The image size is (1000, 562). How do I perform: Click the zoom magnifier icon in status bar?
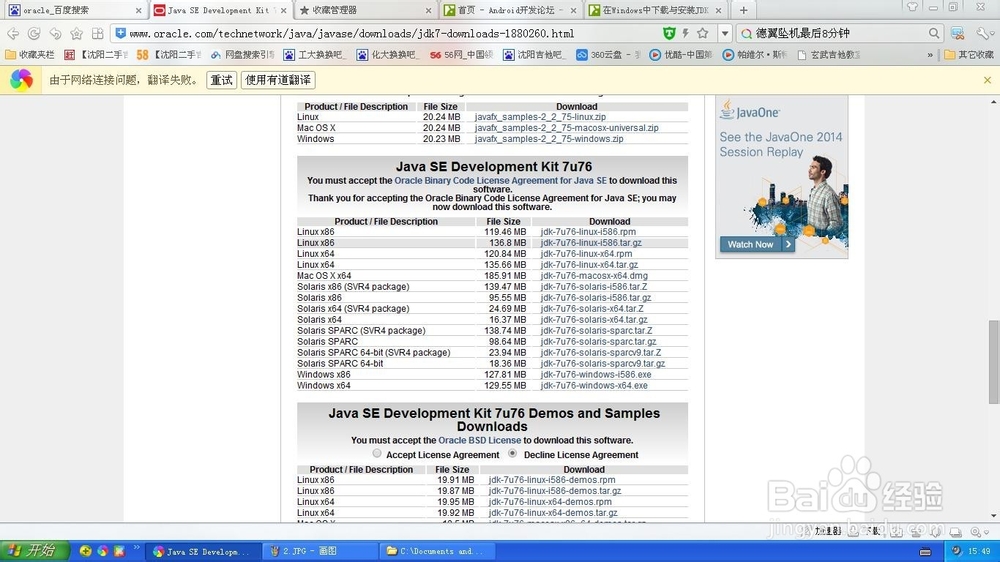tap(976, 531)
